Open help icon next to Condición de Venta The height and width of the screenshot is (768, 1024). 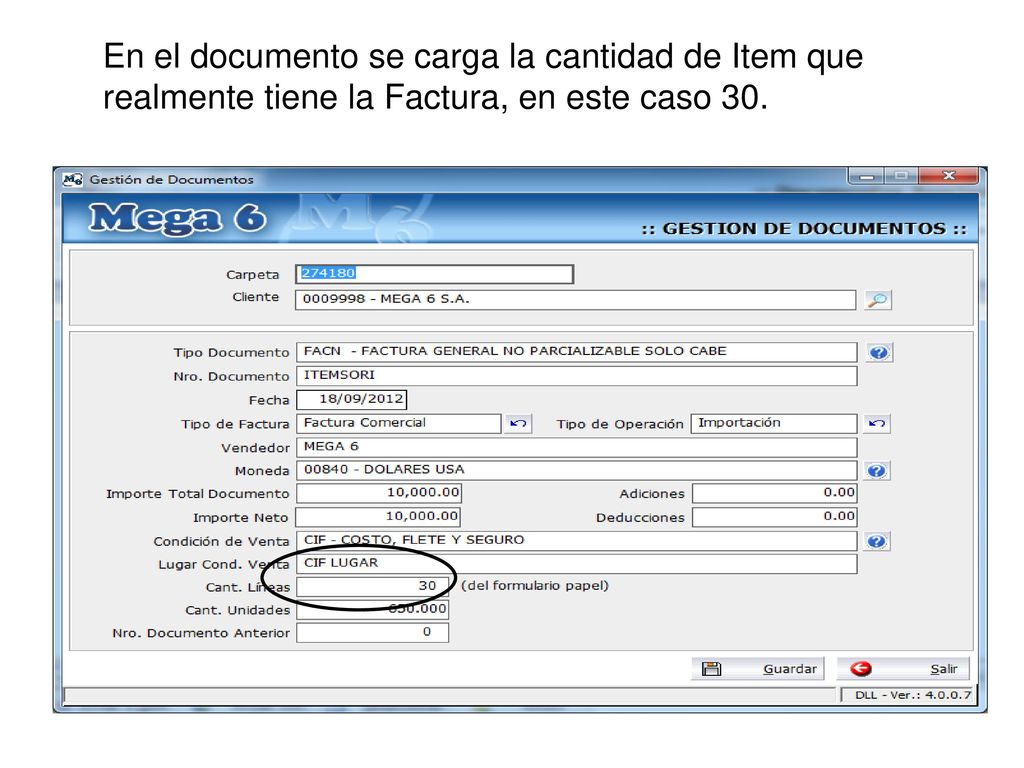pos(877,541)
